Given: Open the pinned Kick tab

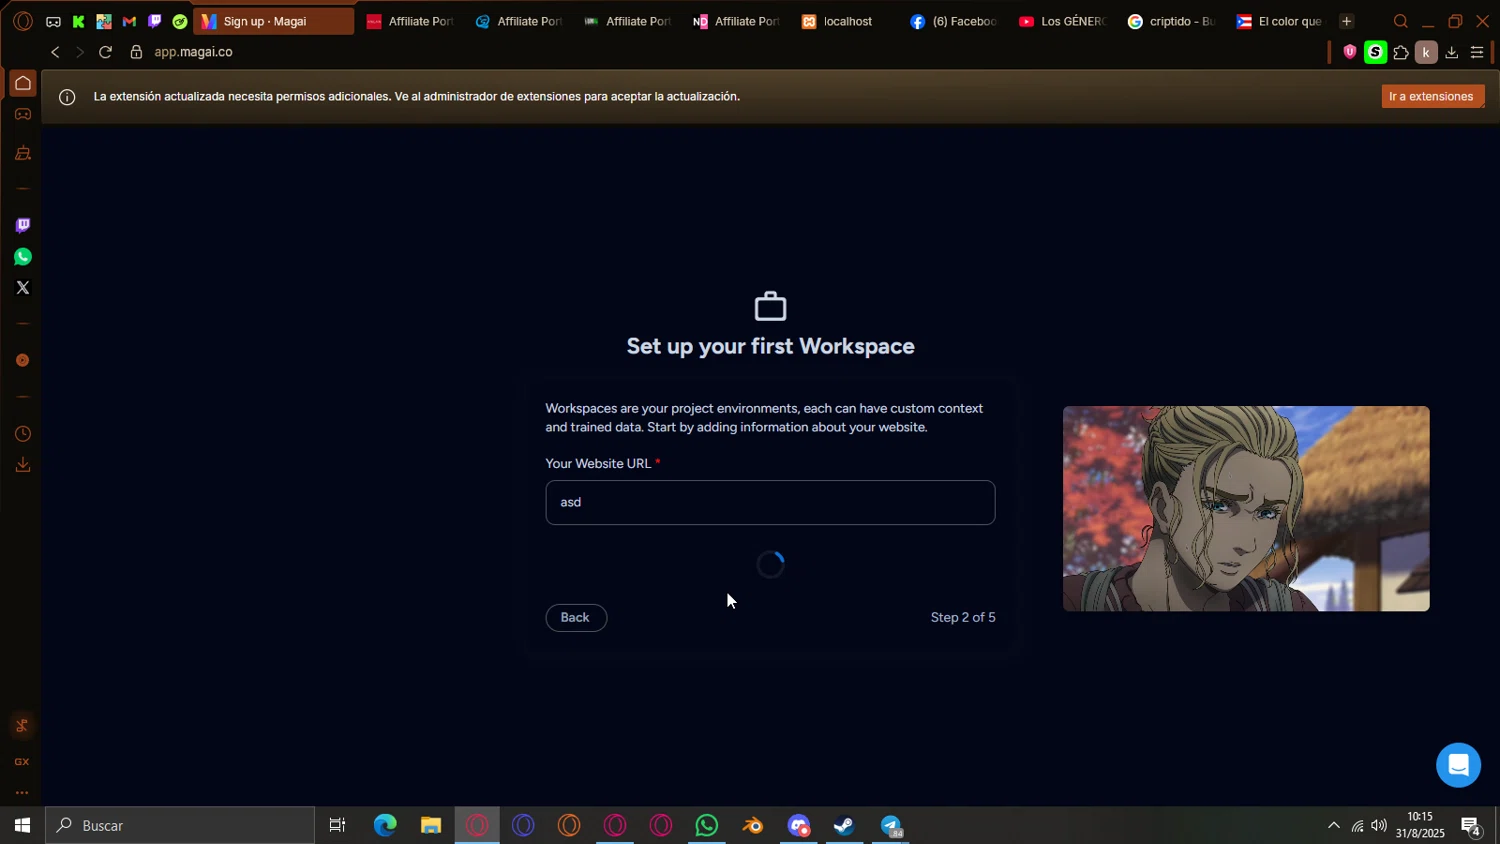Looking at the screenshot, I should click(78, 21).
